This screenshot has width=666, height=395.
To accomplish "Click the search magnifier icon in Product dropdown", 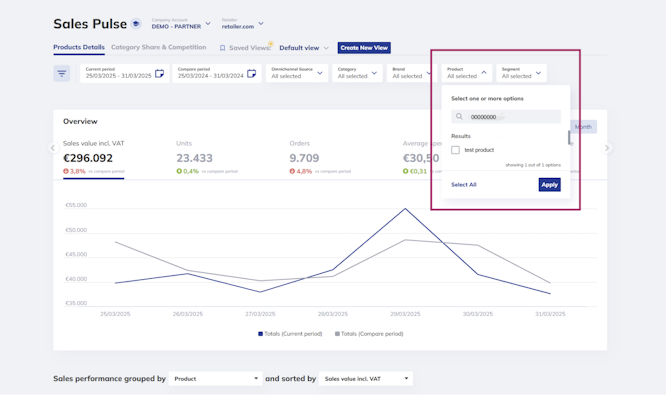I will tap(459, 116).
